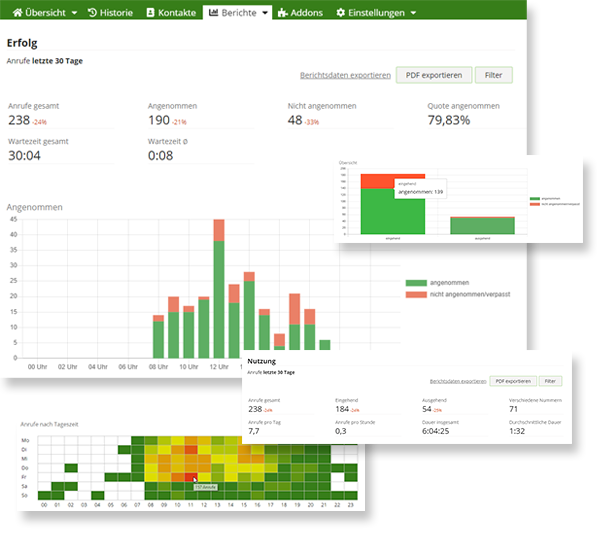The image size is (600, 537).
Task: Expand the Übersicht dropdown arrow
Action: (74, 13)
